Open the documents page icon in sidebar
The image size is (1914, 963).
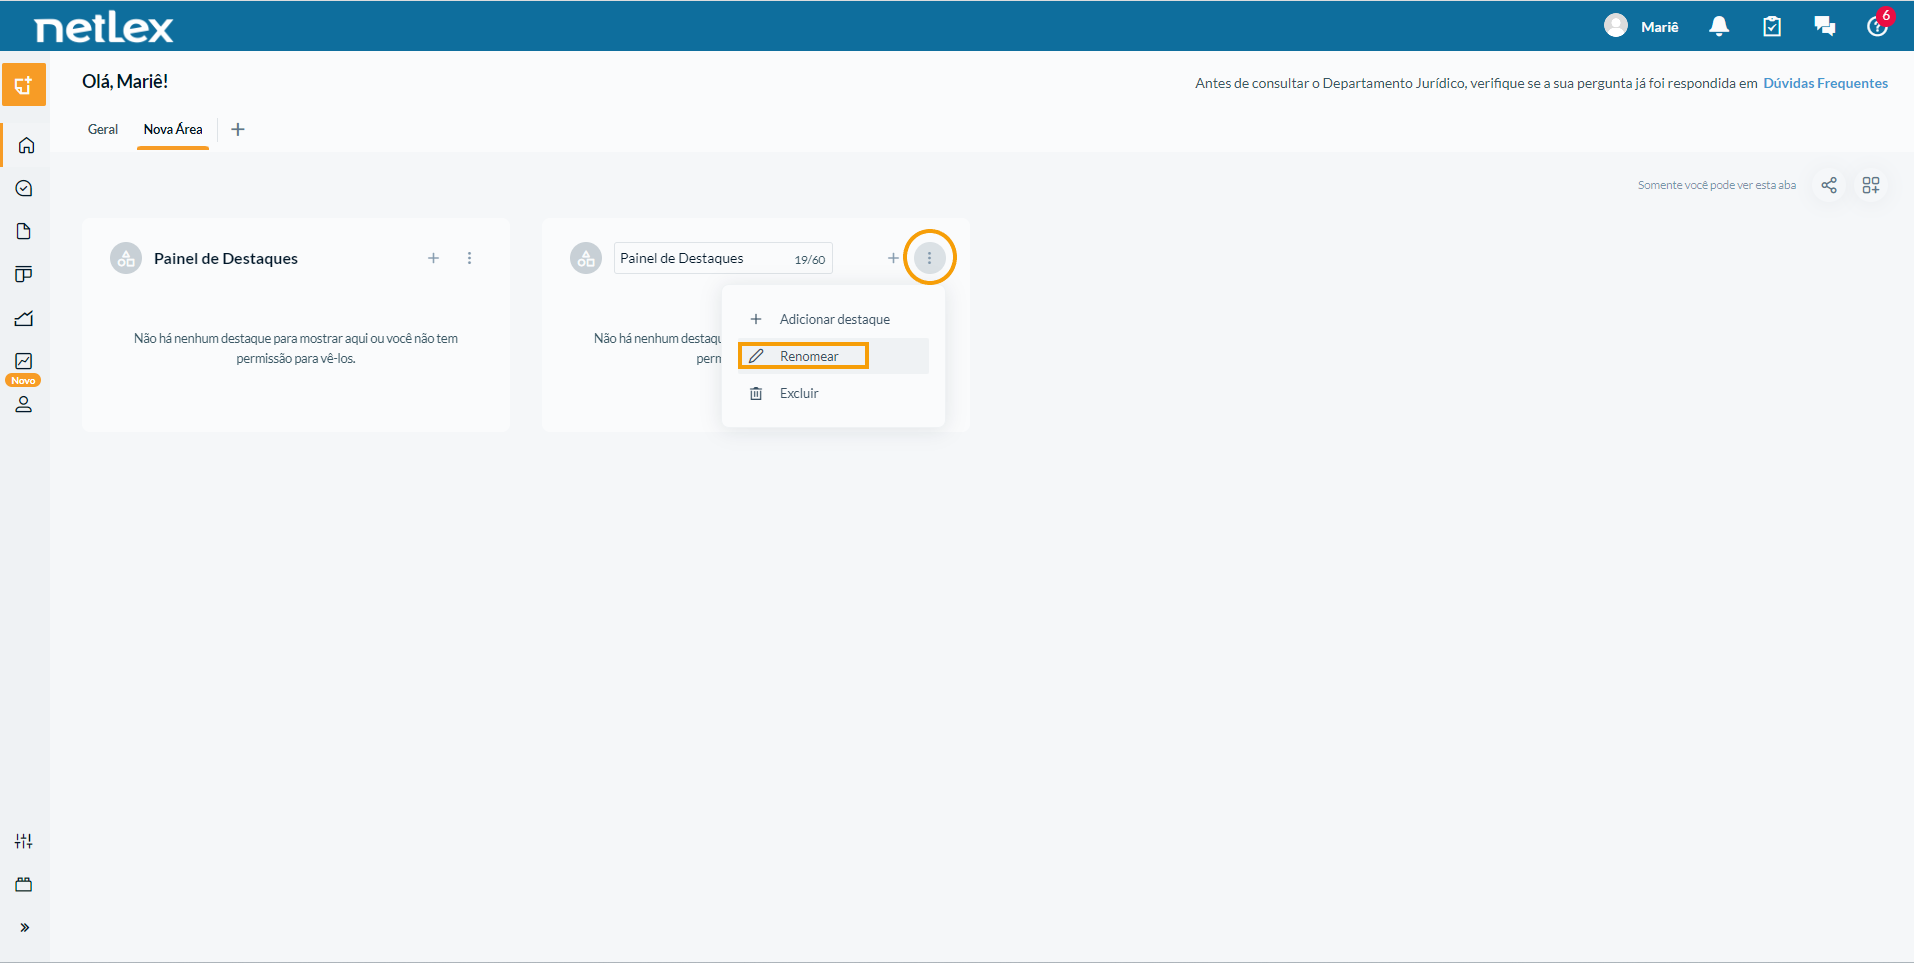[x=24, y=231]
